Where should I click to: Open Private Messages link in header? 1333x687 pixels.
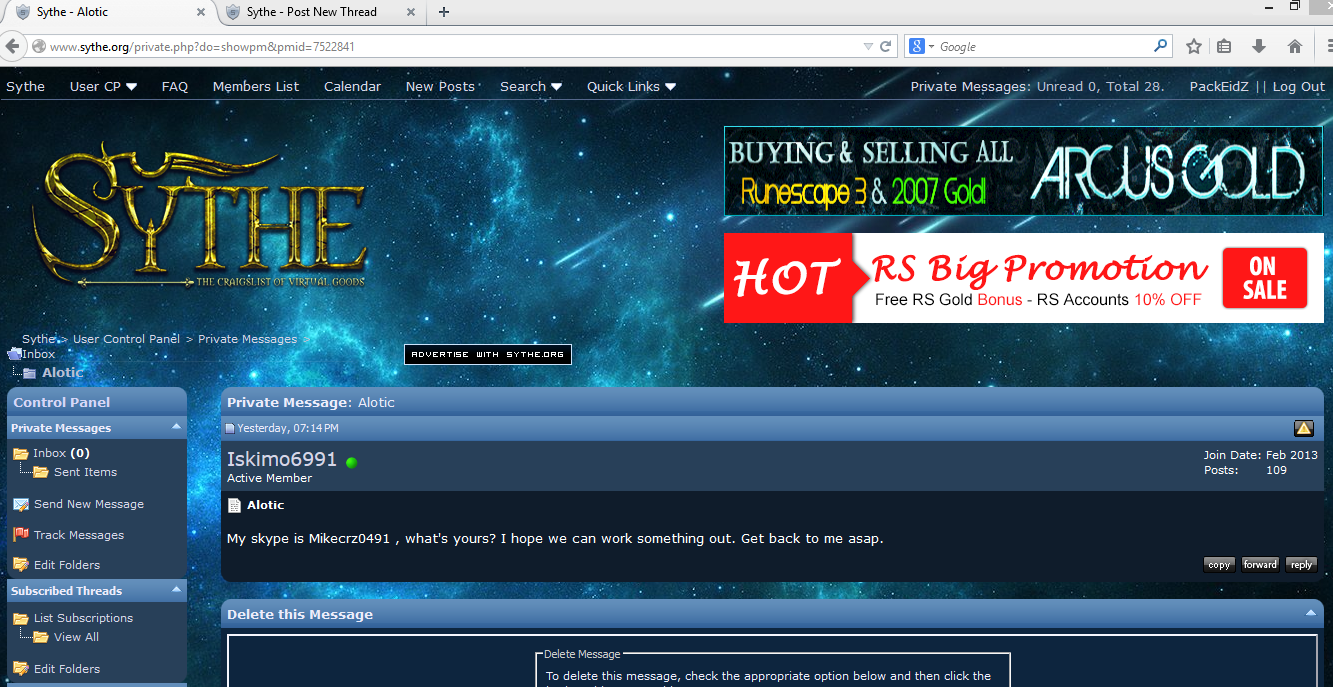click(x=969, y=86)
